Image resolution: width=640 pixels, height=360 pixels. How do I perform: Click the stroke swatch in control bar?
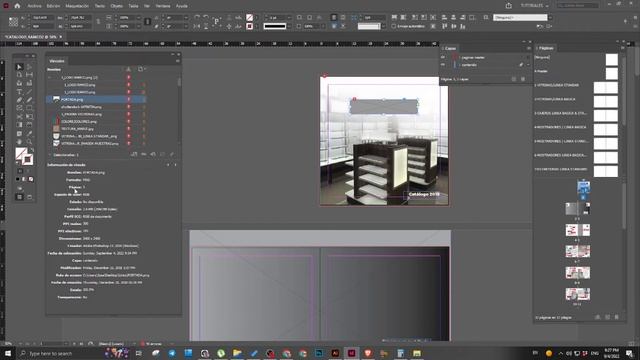click(x=249, y=26)
